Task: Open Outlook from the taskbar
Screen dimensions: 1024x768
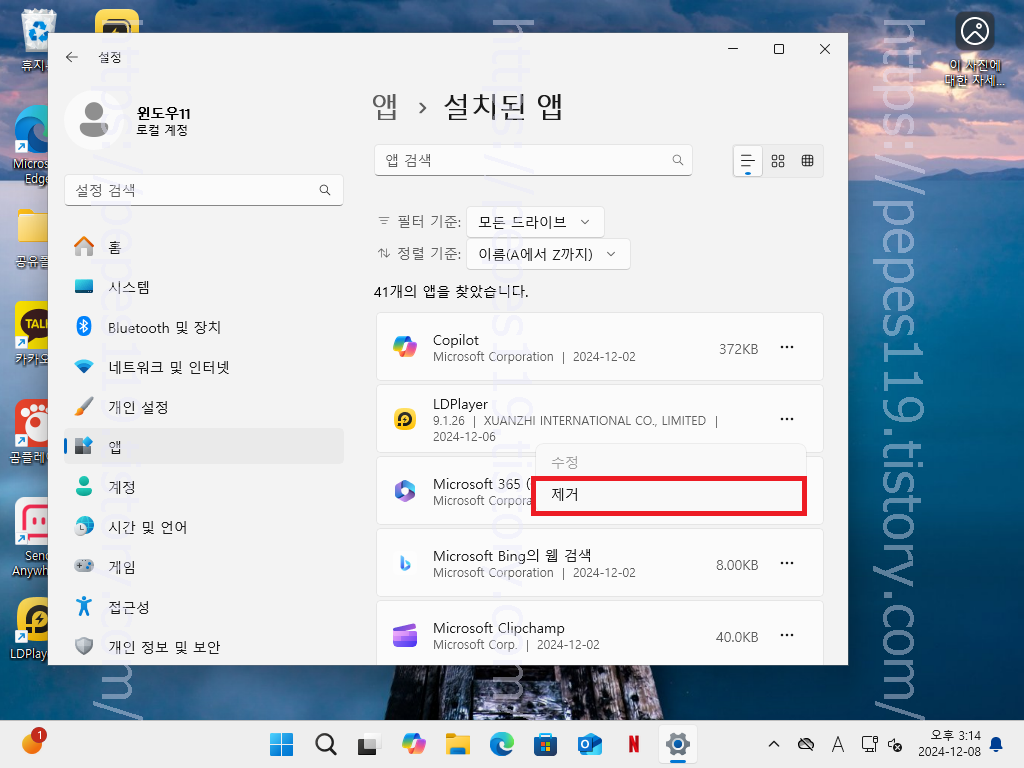Action: coord(590,744)
